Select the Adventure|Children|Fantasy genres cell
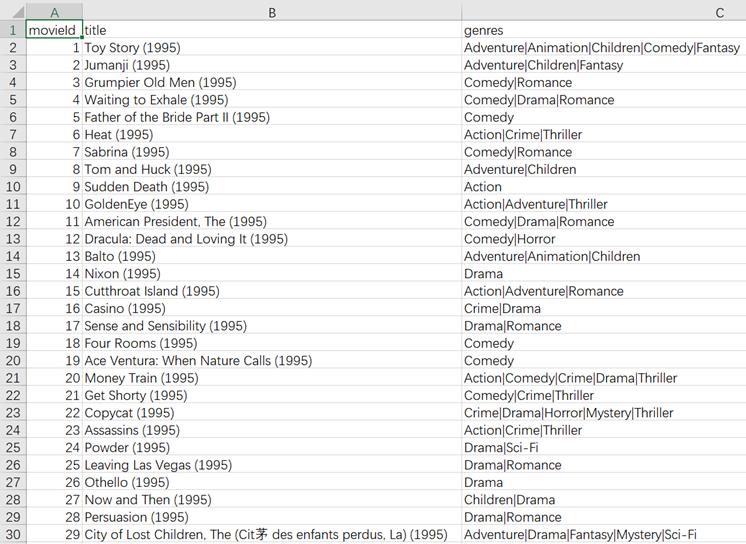Viewport: 746px width, 544px height. [x=604, y=65]
